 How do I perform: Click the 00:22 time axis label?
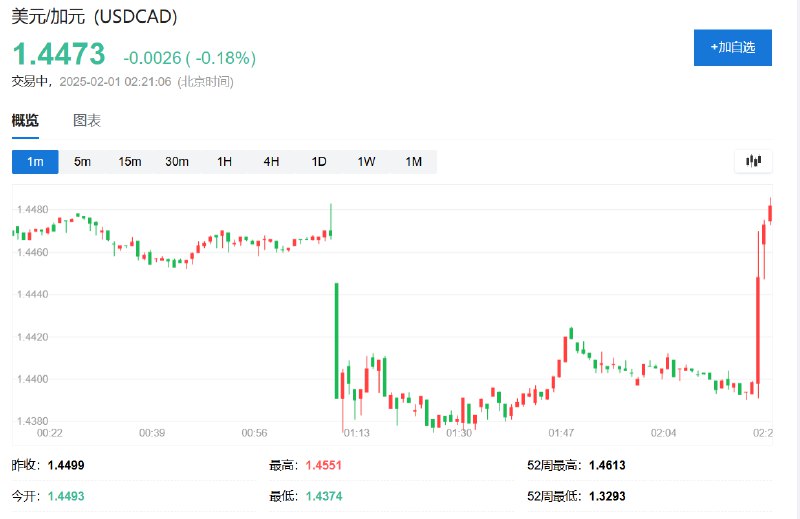[49, 433]
